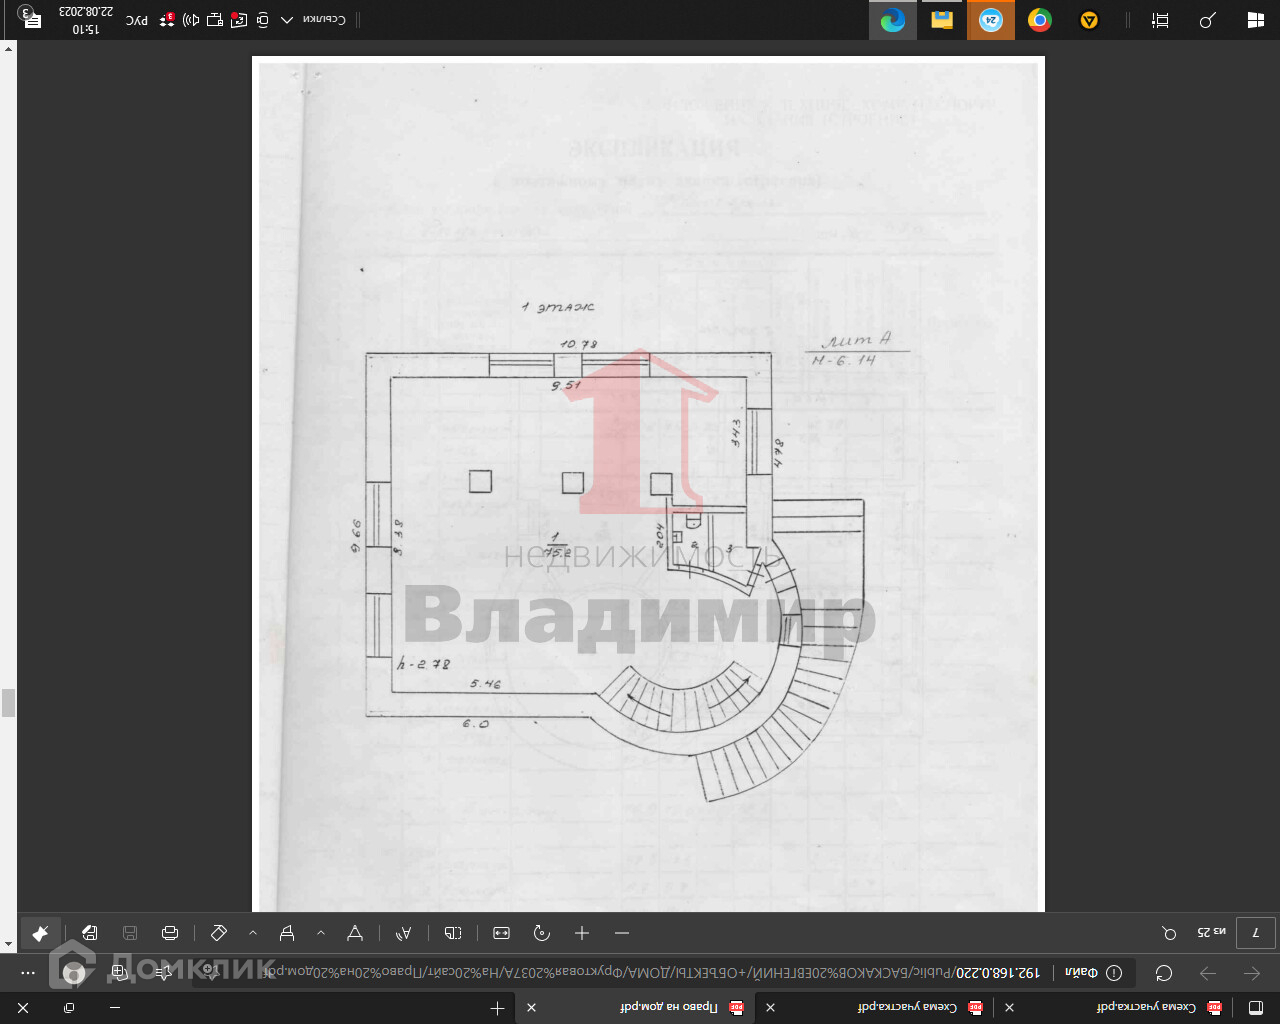Activate the Erase tool
The image size is (1280, 1024).
219,933
